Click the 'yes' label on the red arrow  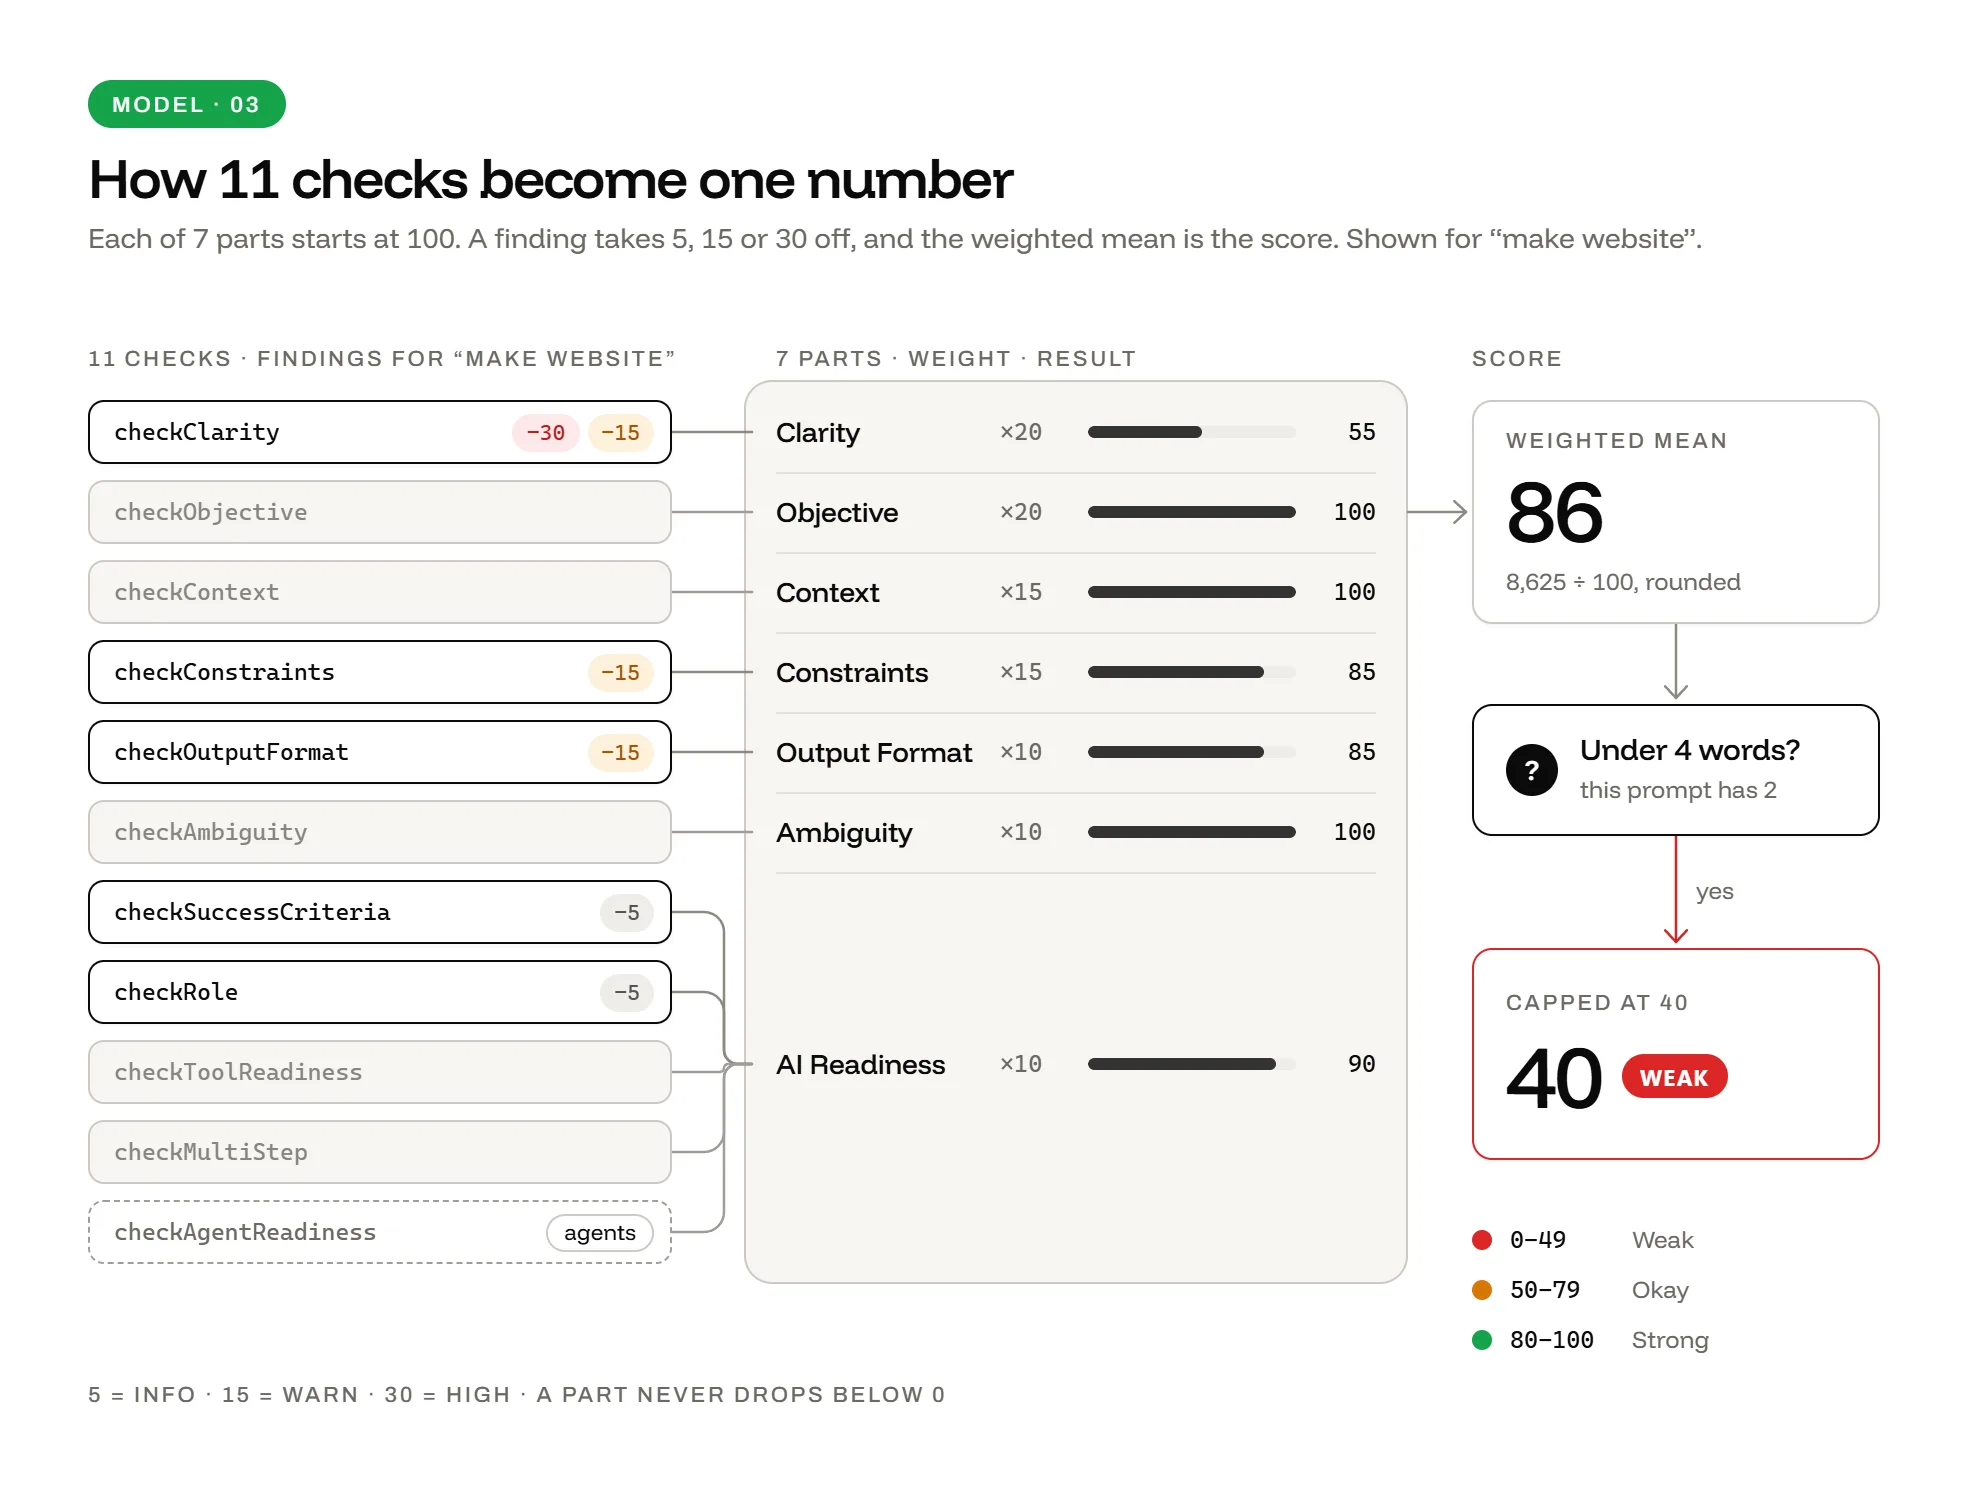(1715, 892)
